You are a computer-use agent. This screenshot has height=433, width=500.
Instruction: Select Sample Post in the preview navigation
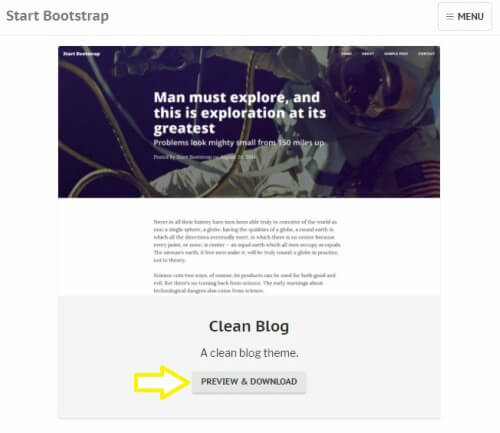click(x=396, y=54)
